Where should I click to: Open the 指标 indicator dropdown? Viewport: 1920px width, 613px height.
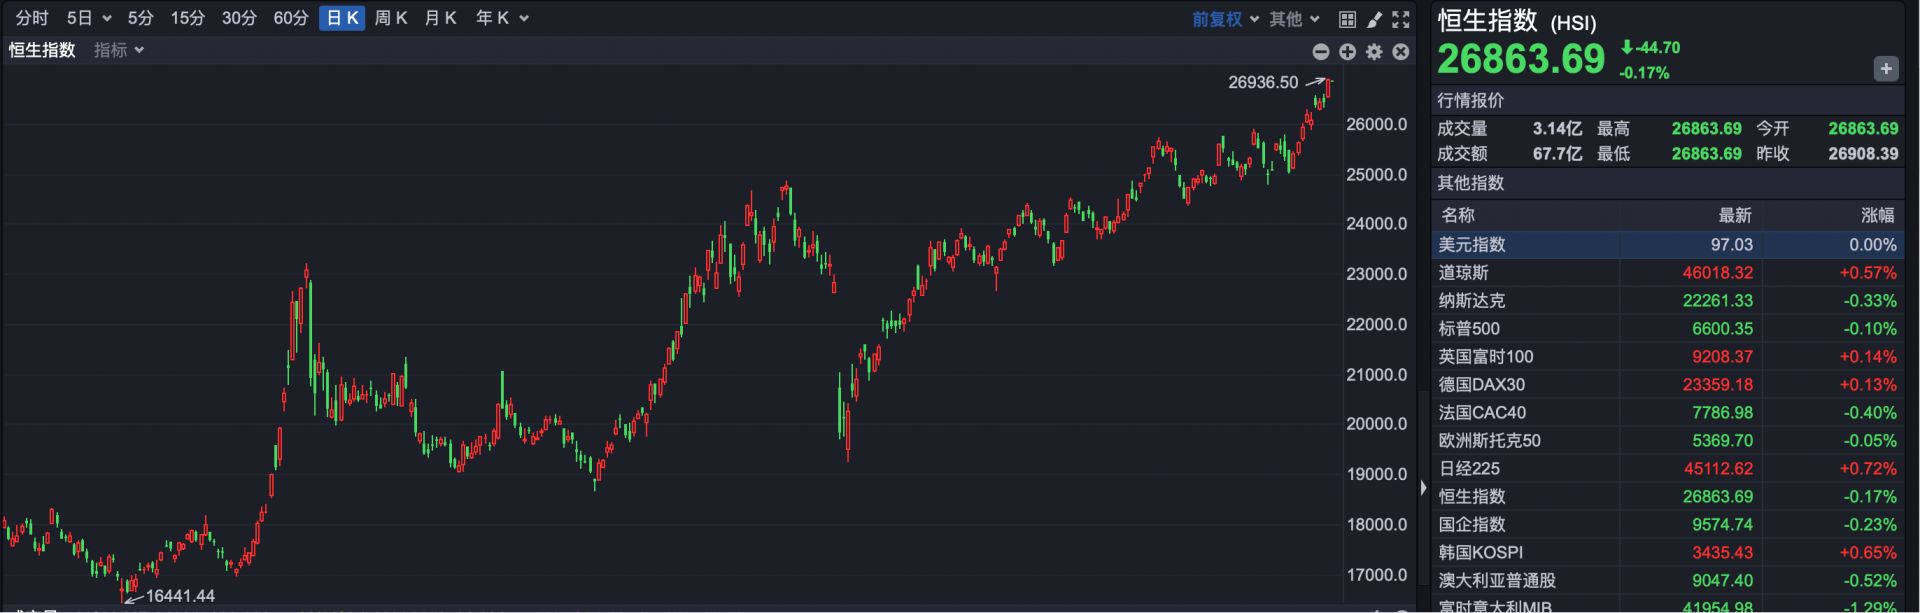[x=119, y=50]
